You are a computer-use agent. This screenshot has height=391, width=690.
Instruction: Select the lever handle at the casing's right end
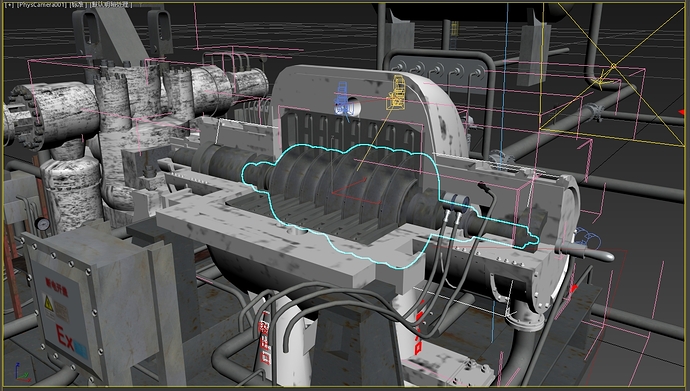pyautogui.click(x=585, y=252)
